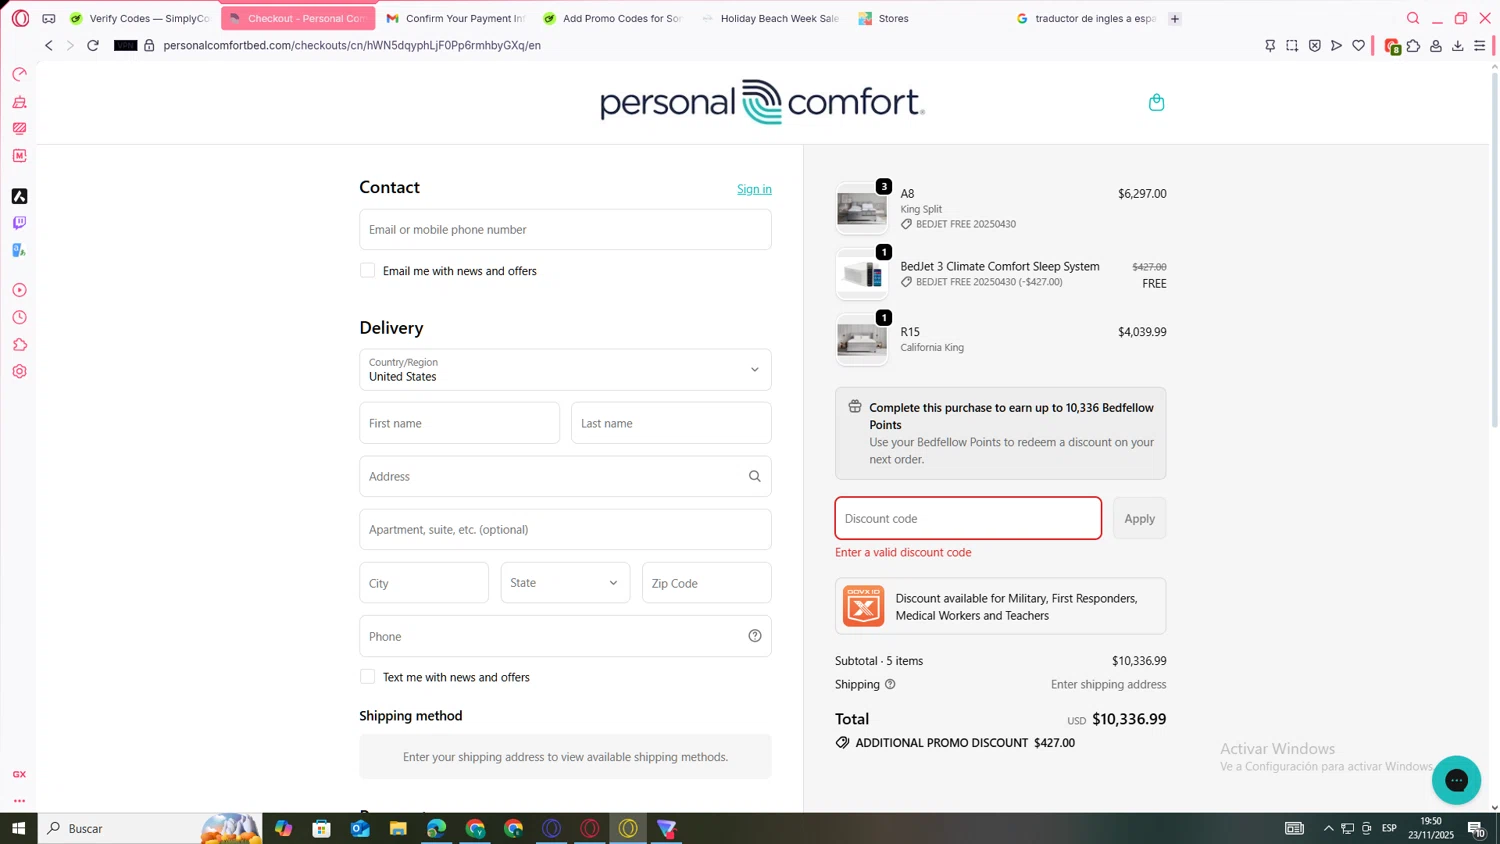Open sidebar settings gear icon
Image resolution: width=1500 pixels, height=844 pixels.
click(x=19, y=371)
